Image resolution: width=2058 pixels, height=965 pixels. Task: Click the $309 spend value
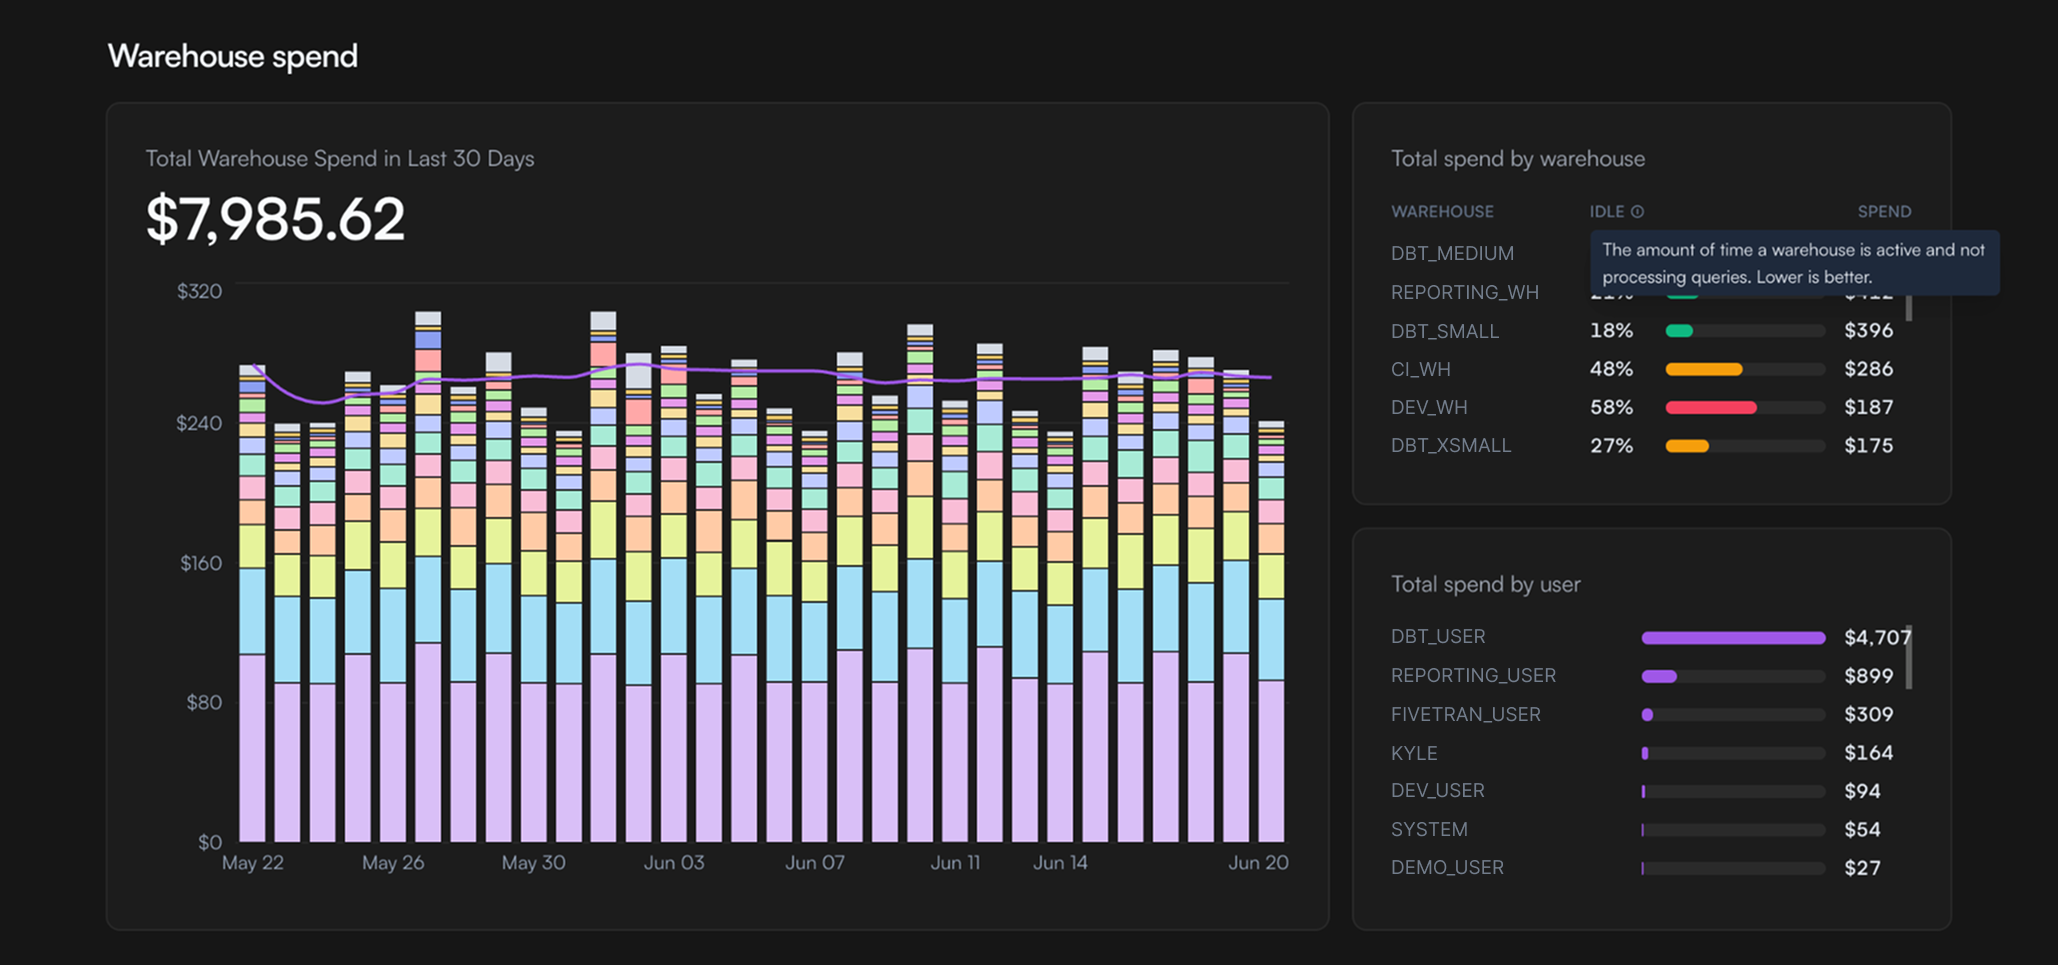pyautogui.click(x=1868, y=714)
